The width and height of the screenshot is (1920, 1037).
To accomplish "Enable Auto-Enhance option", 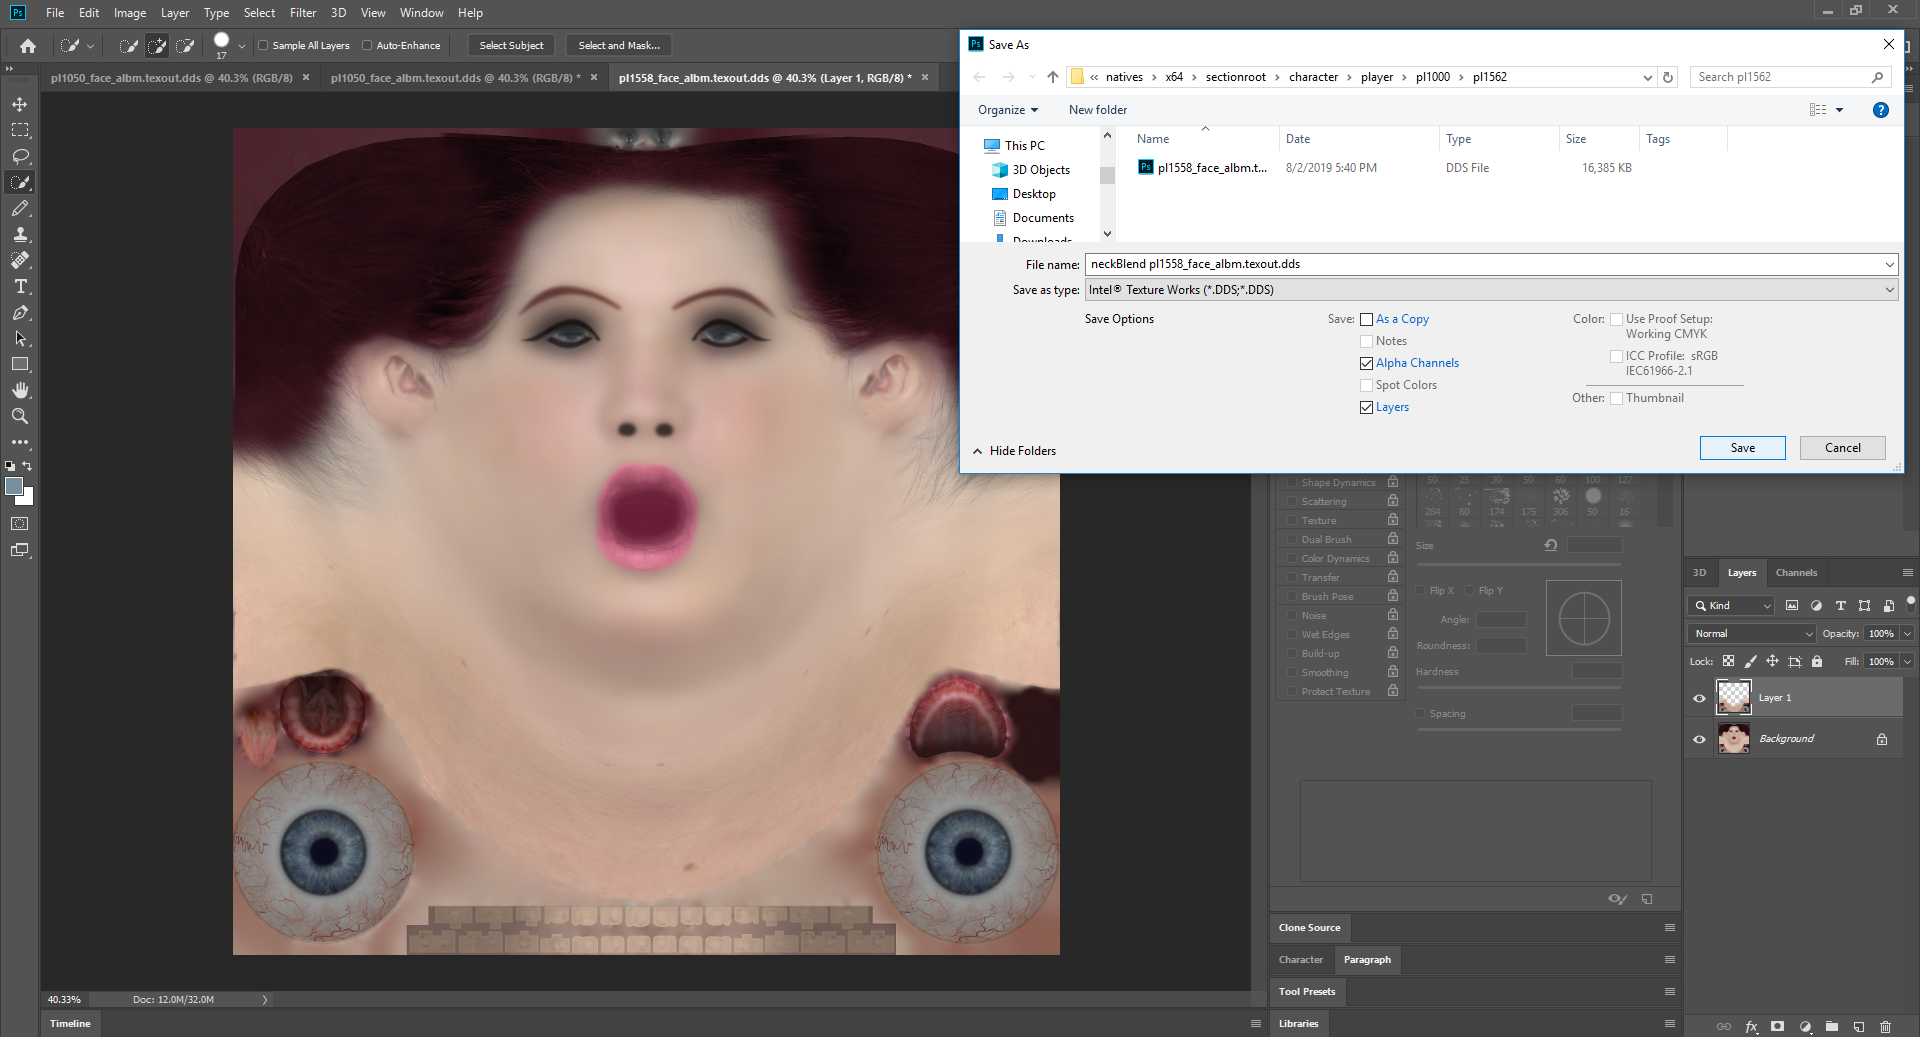I will pos(367,45).
